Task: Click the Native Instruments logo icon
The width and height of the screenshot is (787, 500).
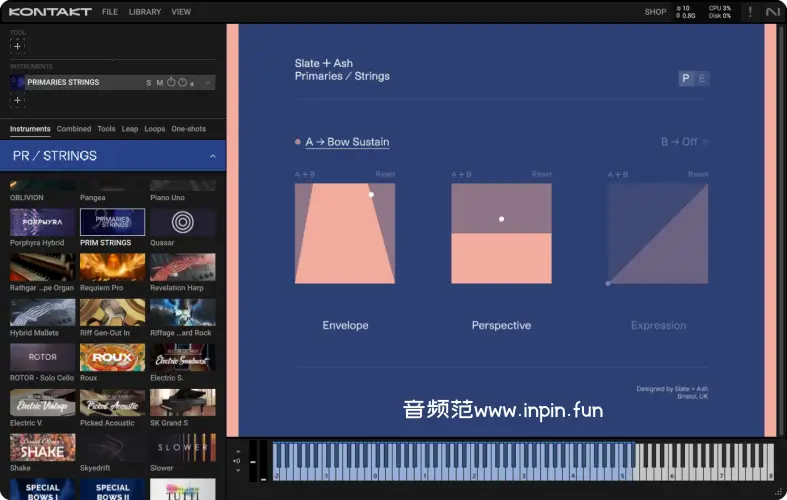Action: (772, 12)
